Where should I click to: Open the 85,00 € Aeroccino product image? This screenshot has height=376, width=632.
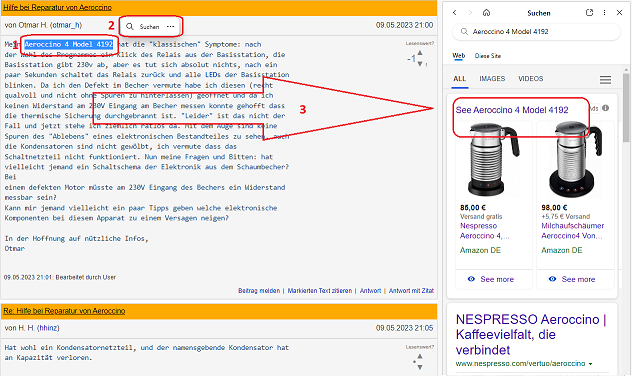(493, 159)
